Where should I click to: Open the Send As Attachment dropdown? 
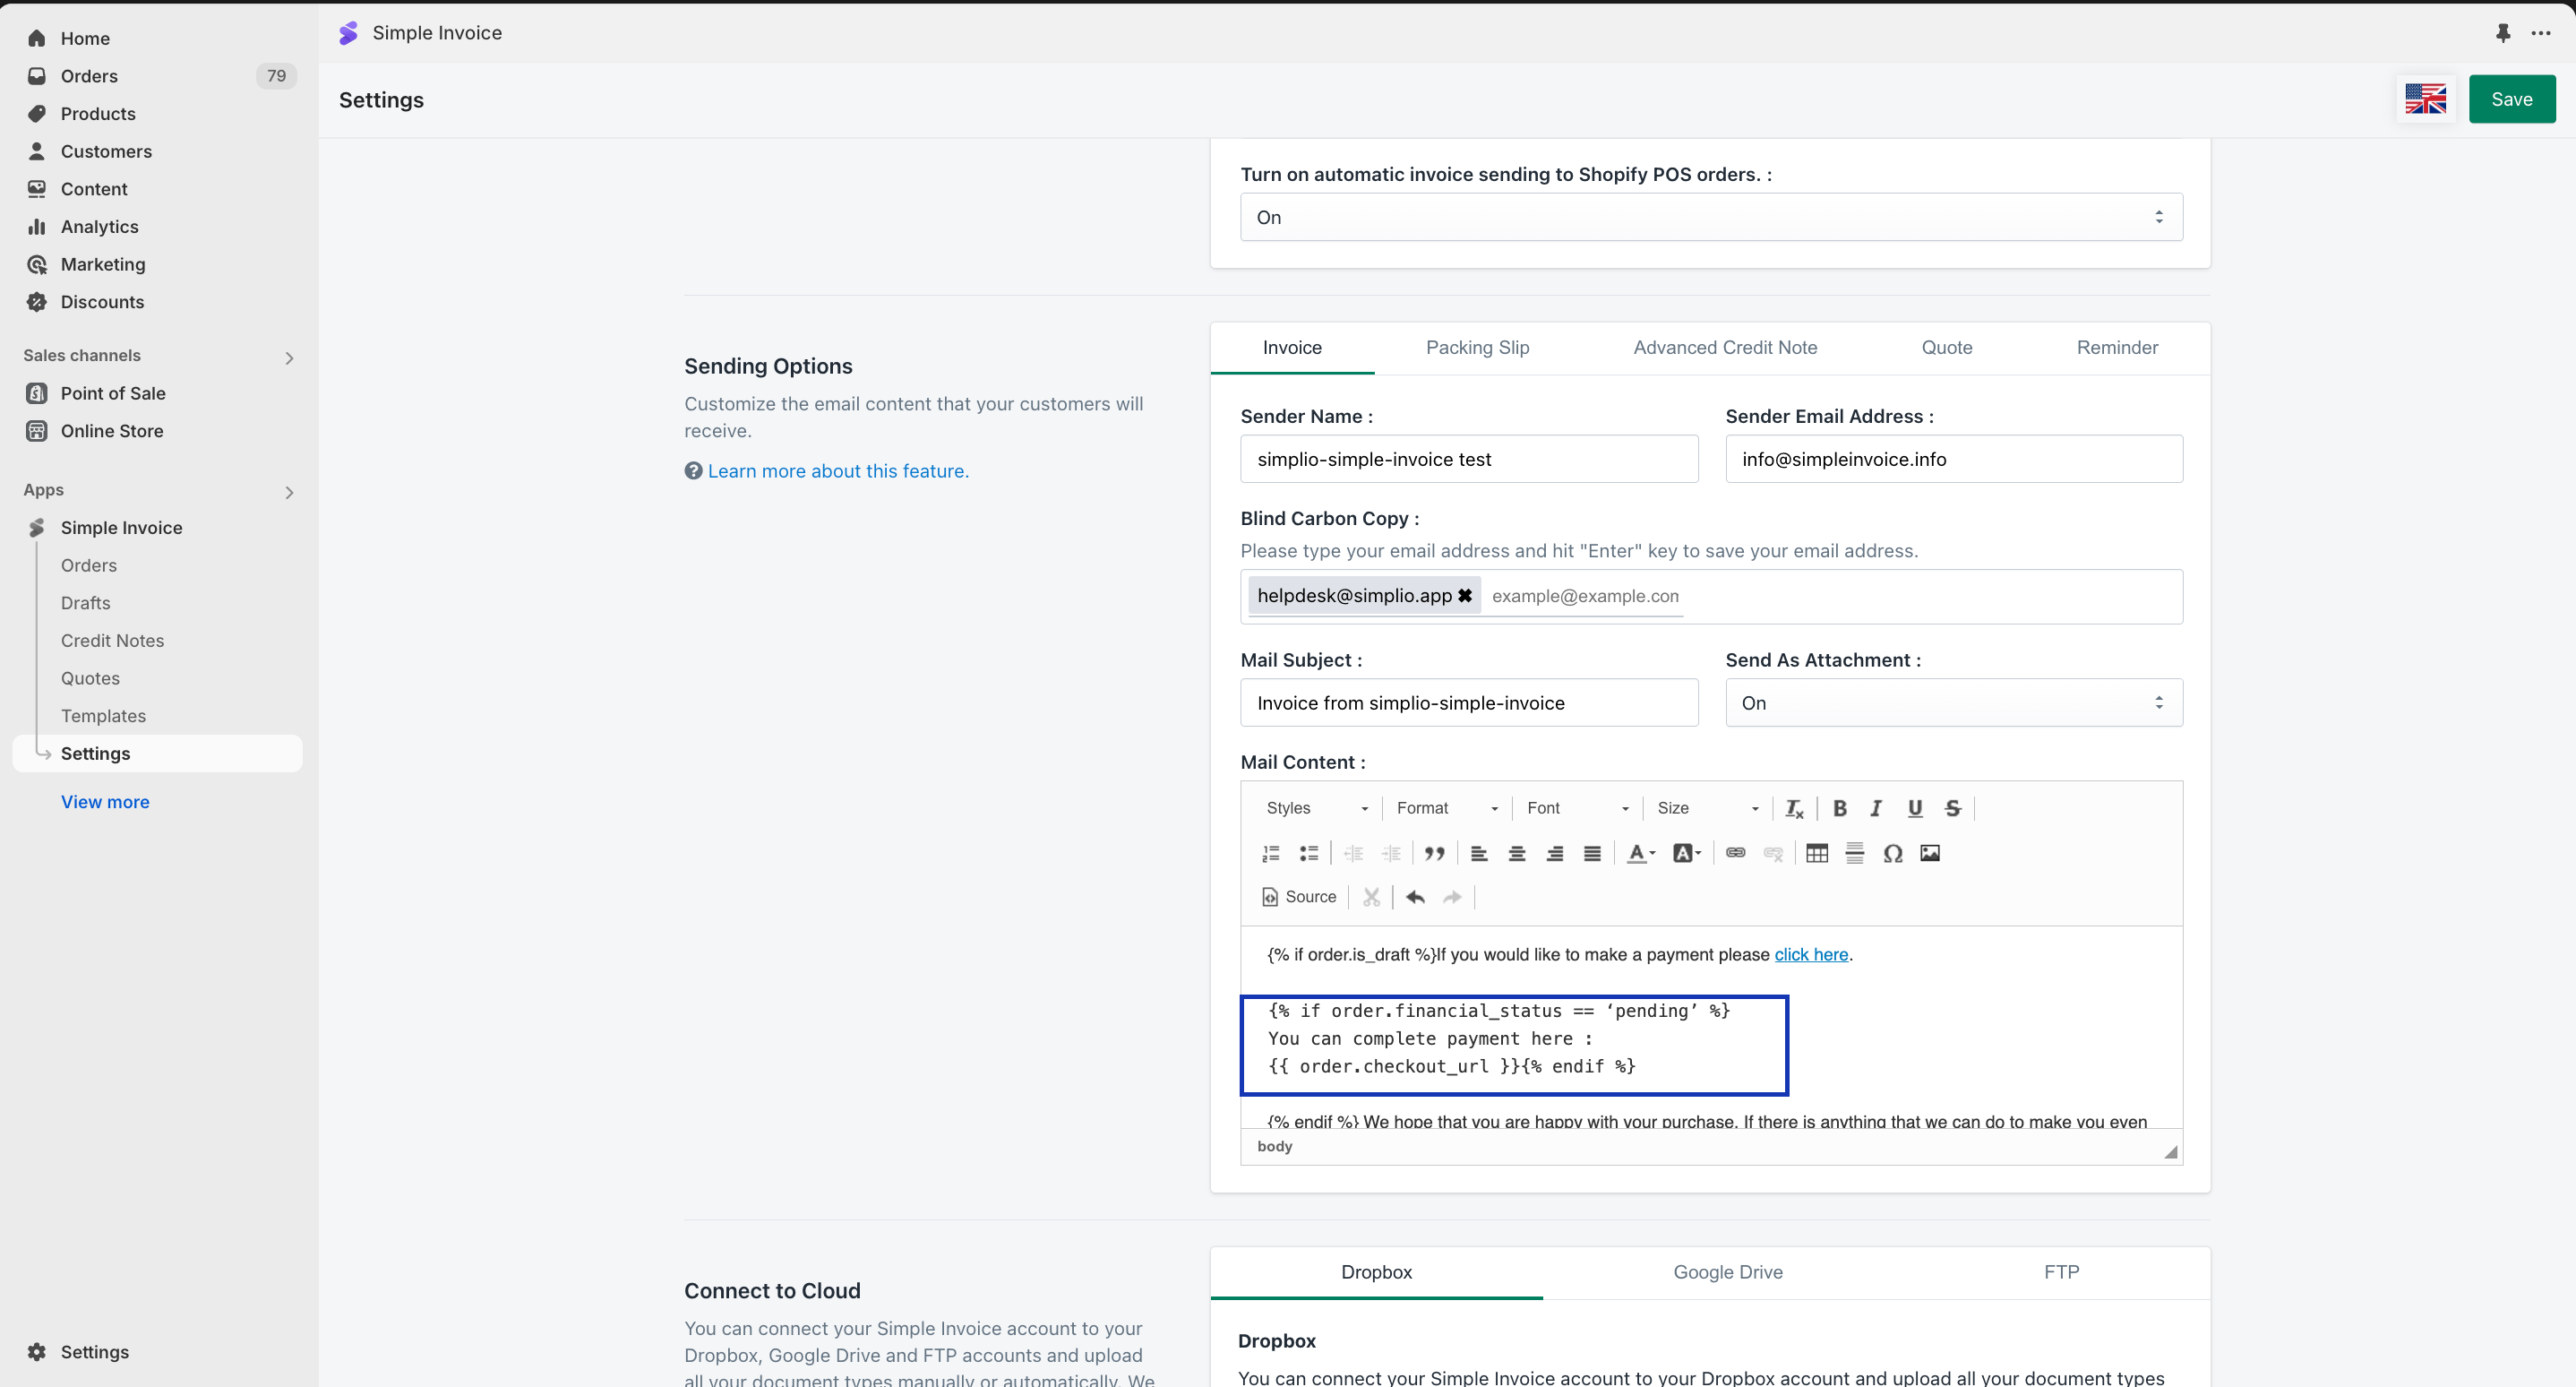coord(1953,703)
